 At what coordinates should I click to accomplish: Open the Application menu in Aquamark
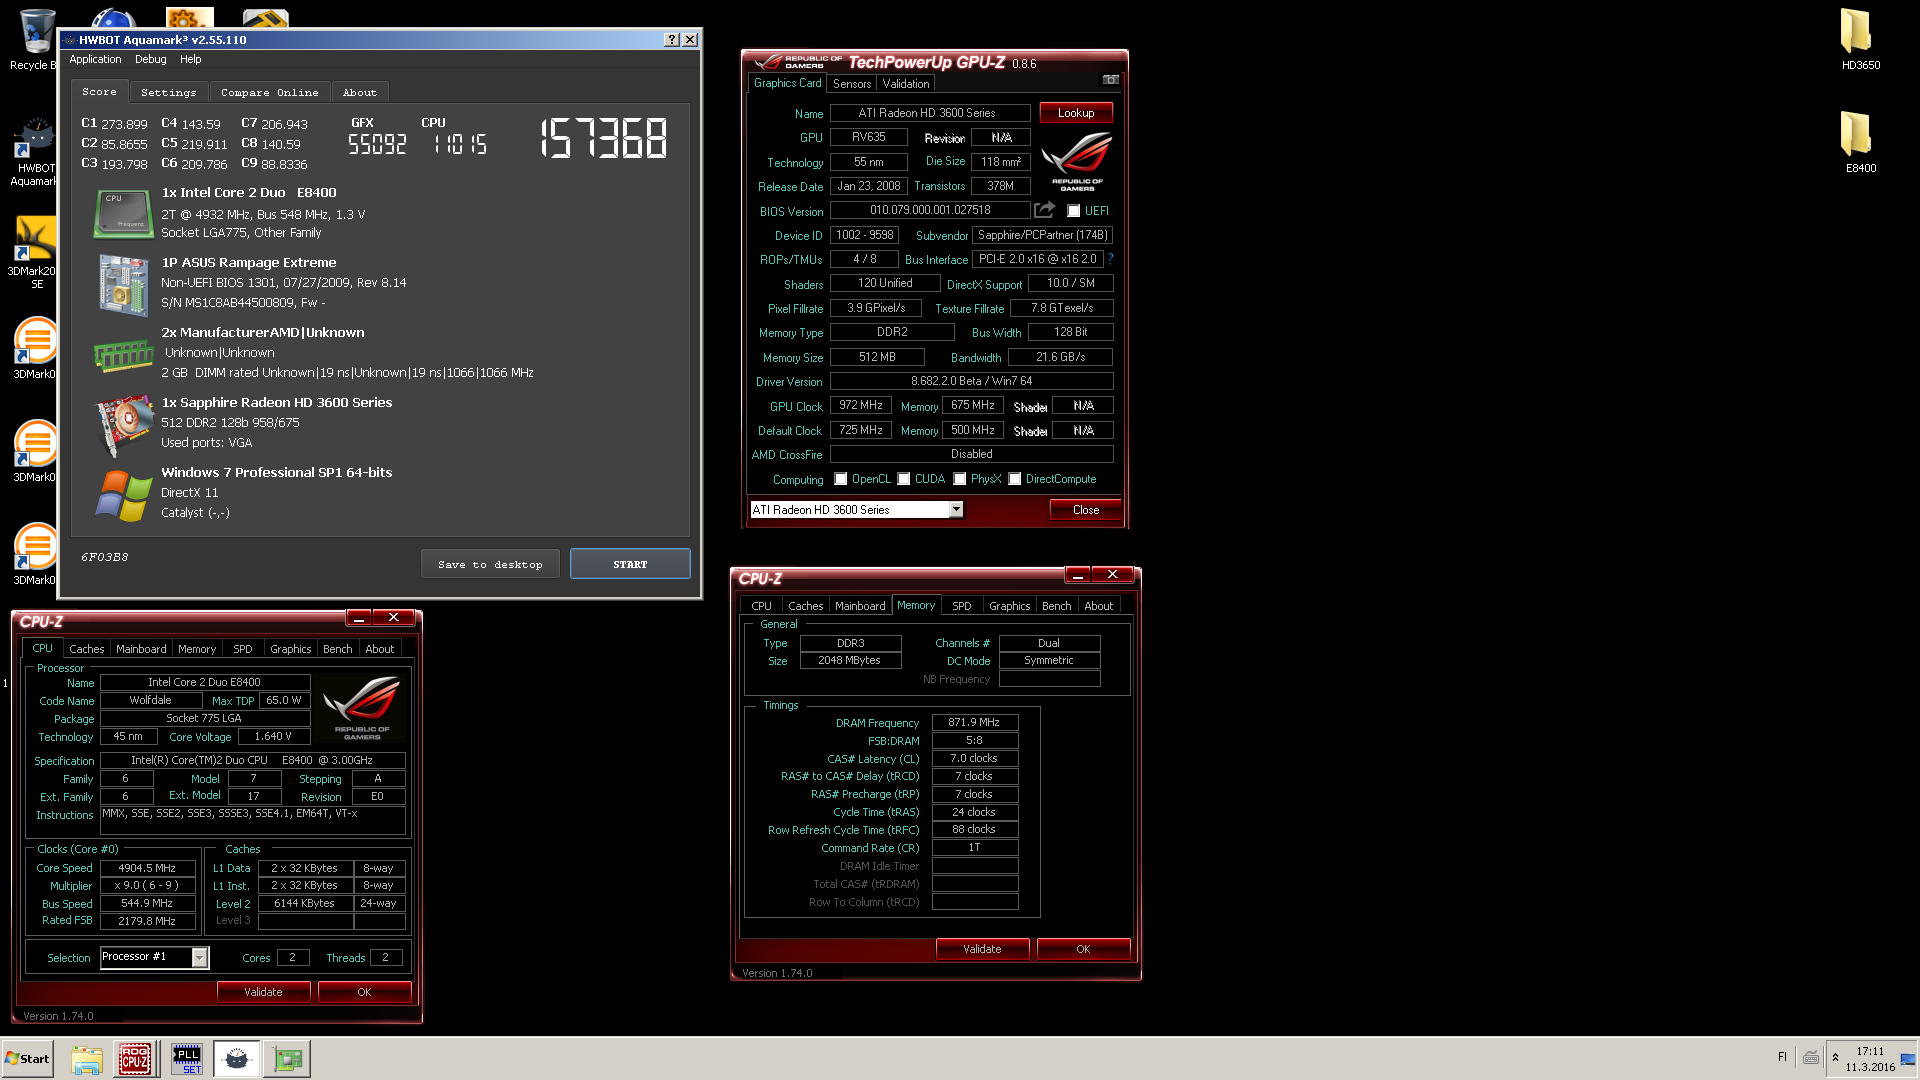(95, 59)
